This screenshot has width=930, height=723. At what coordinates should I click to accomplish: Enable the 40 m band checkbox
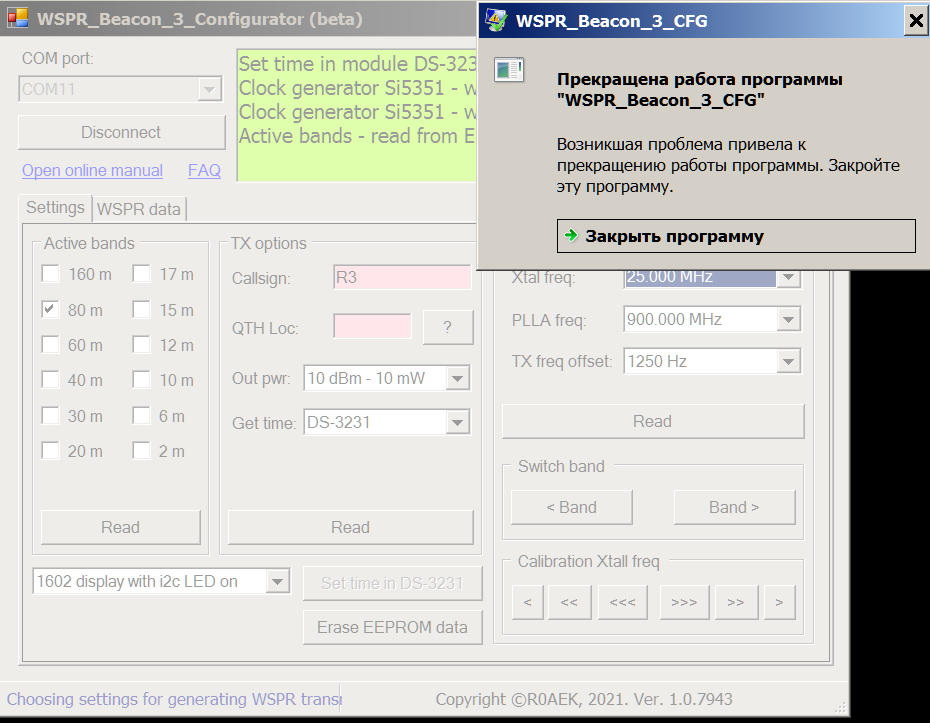(x=50, y=380)
